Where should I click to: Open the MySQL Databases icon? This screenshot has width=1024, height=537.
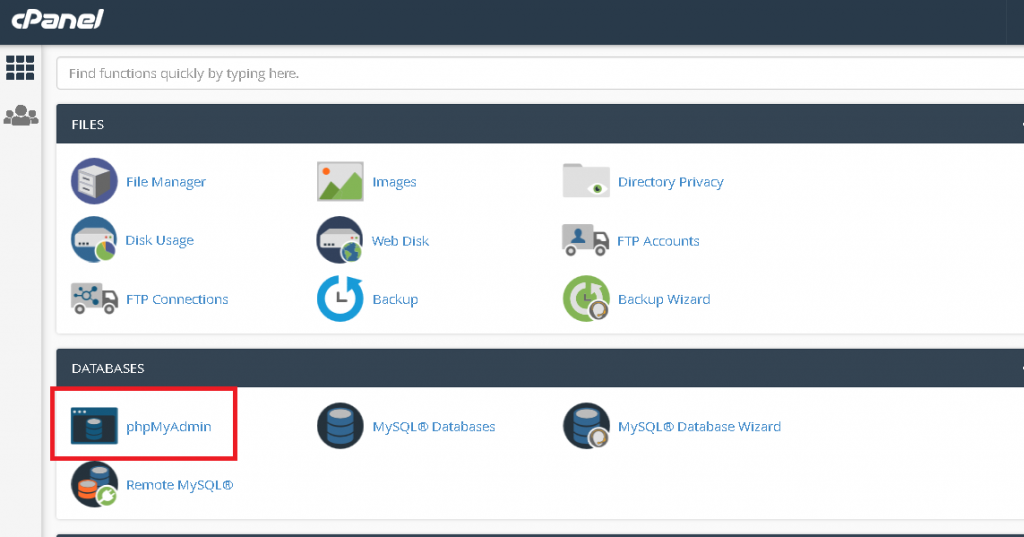pos(340,426)
